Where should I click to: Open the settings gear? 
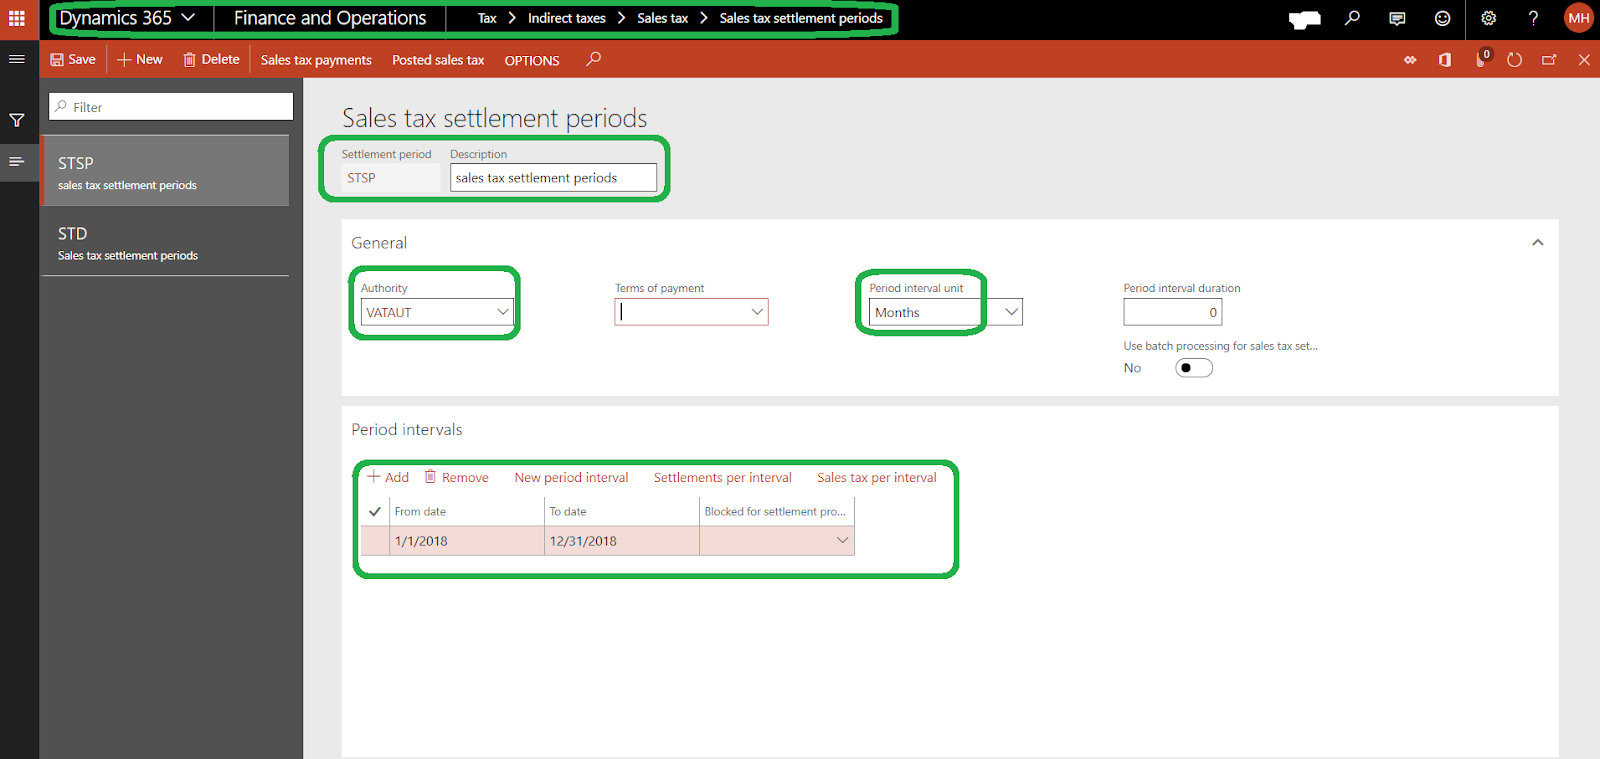pos(1488,18)
